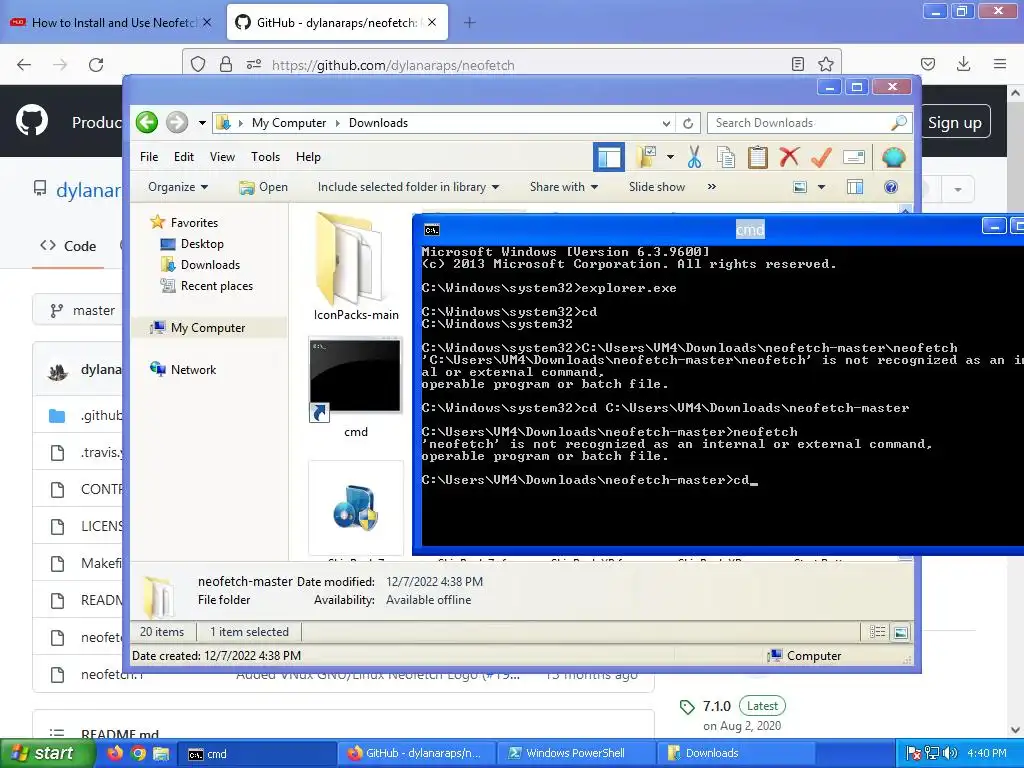This screenshot has width=1024, height=768.
Task: Click the volume speaker tray icon
Action: (950, 753)
